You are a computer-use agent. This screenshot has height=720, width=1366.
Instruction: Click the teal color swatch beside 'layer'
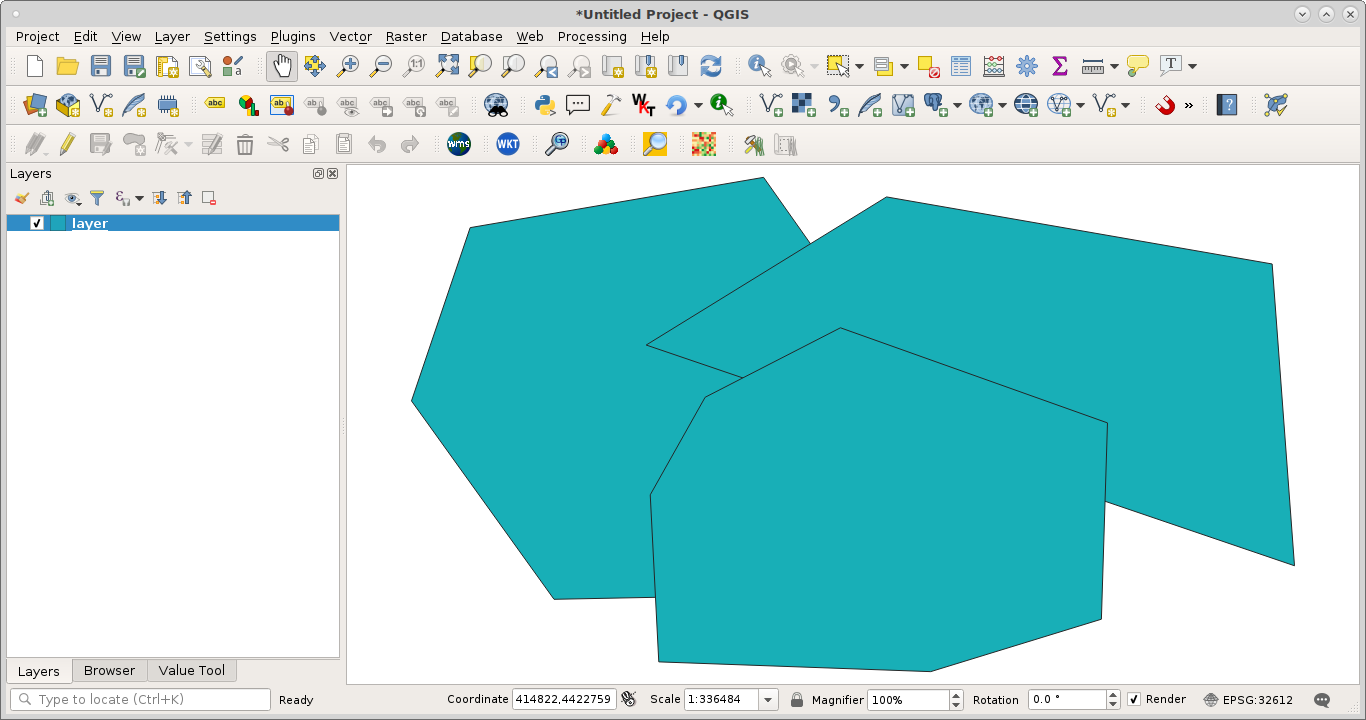(57, 223)
